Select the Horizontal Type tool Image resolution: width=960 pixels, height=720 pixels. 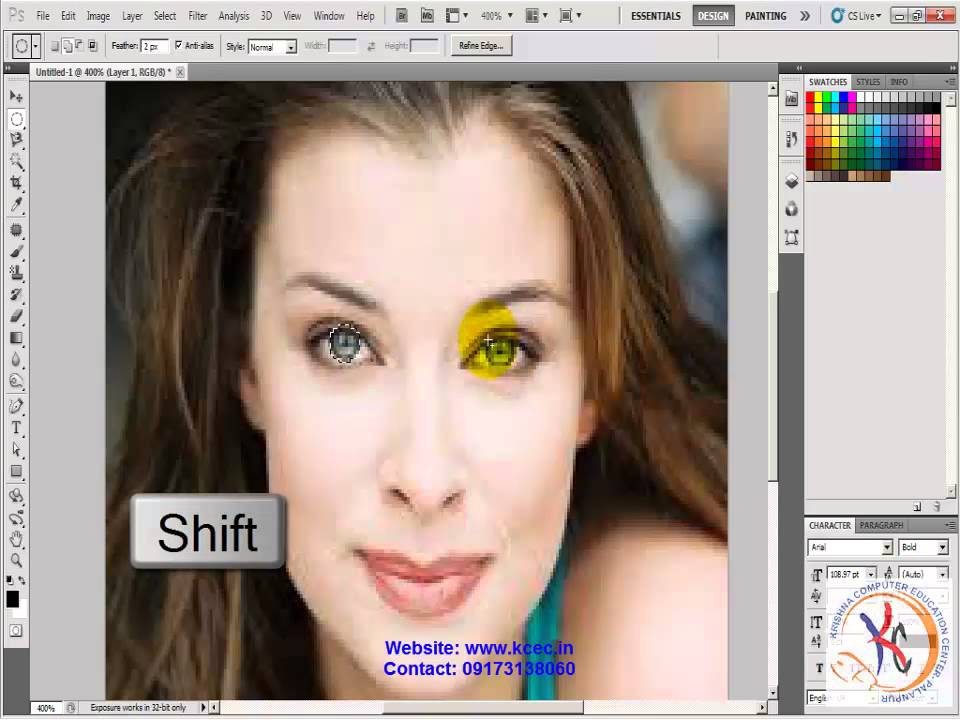pyautogui.click(x=17, y=428)
